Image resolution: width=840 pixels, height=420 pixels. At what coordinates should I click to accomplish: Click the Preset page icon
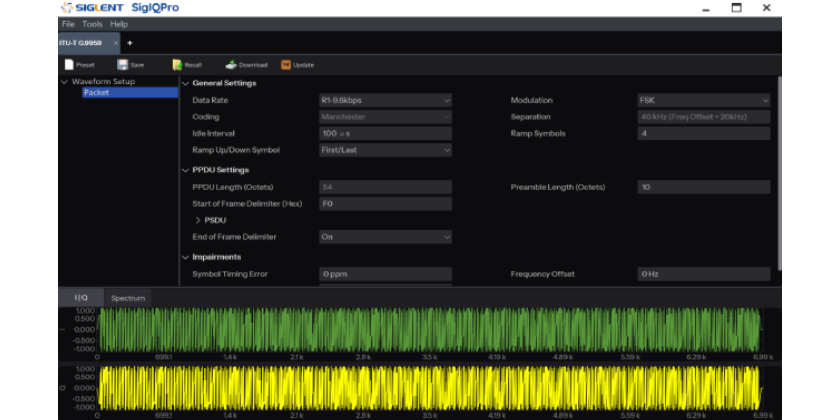[69, 65]
